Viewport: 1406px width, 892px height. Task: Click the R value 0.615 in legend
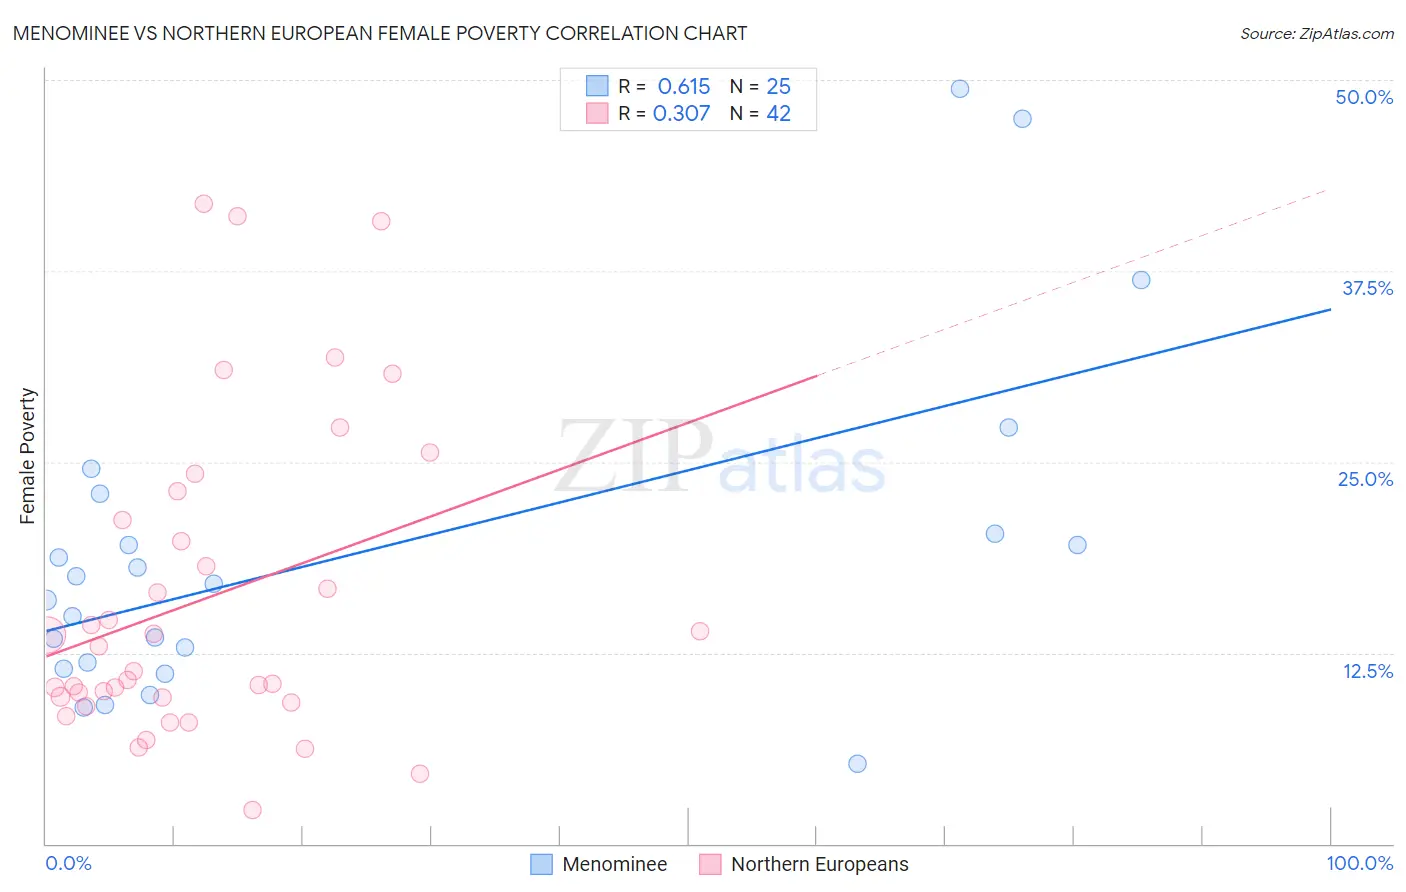click(684, 86)
